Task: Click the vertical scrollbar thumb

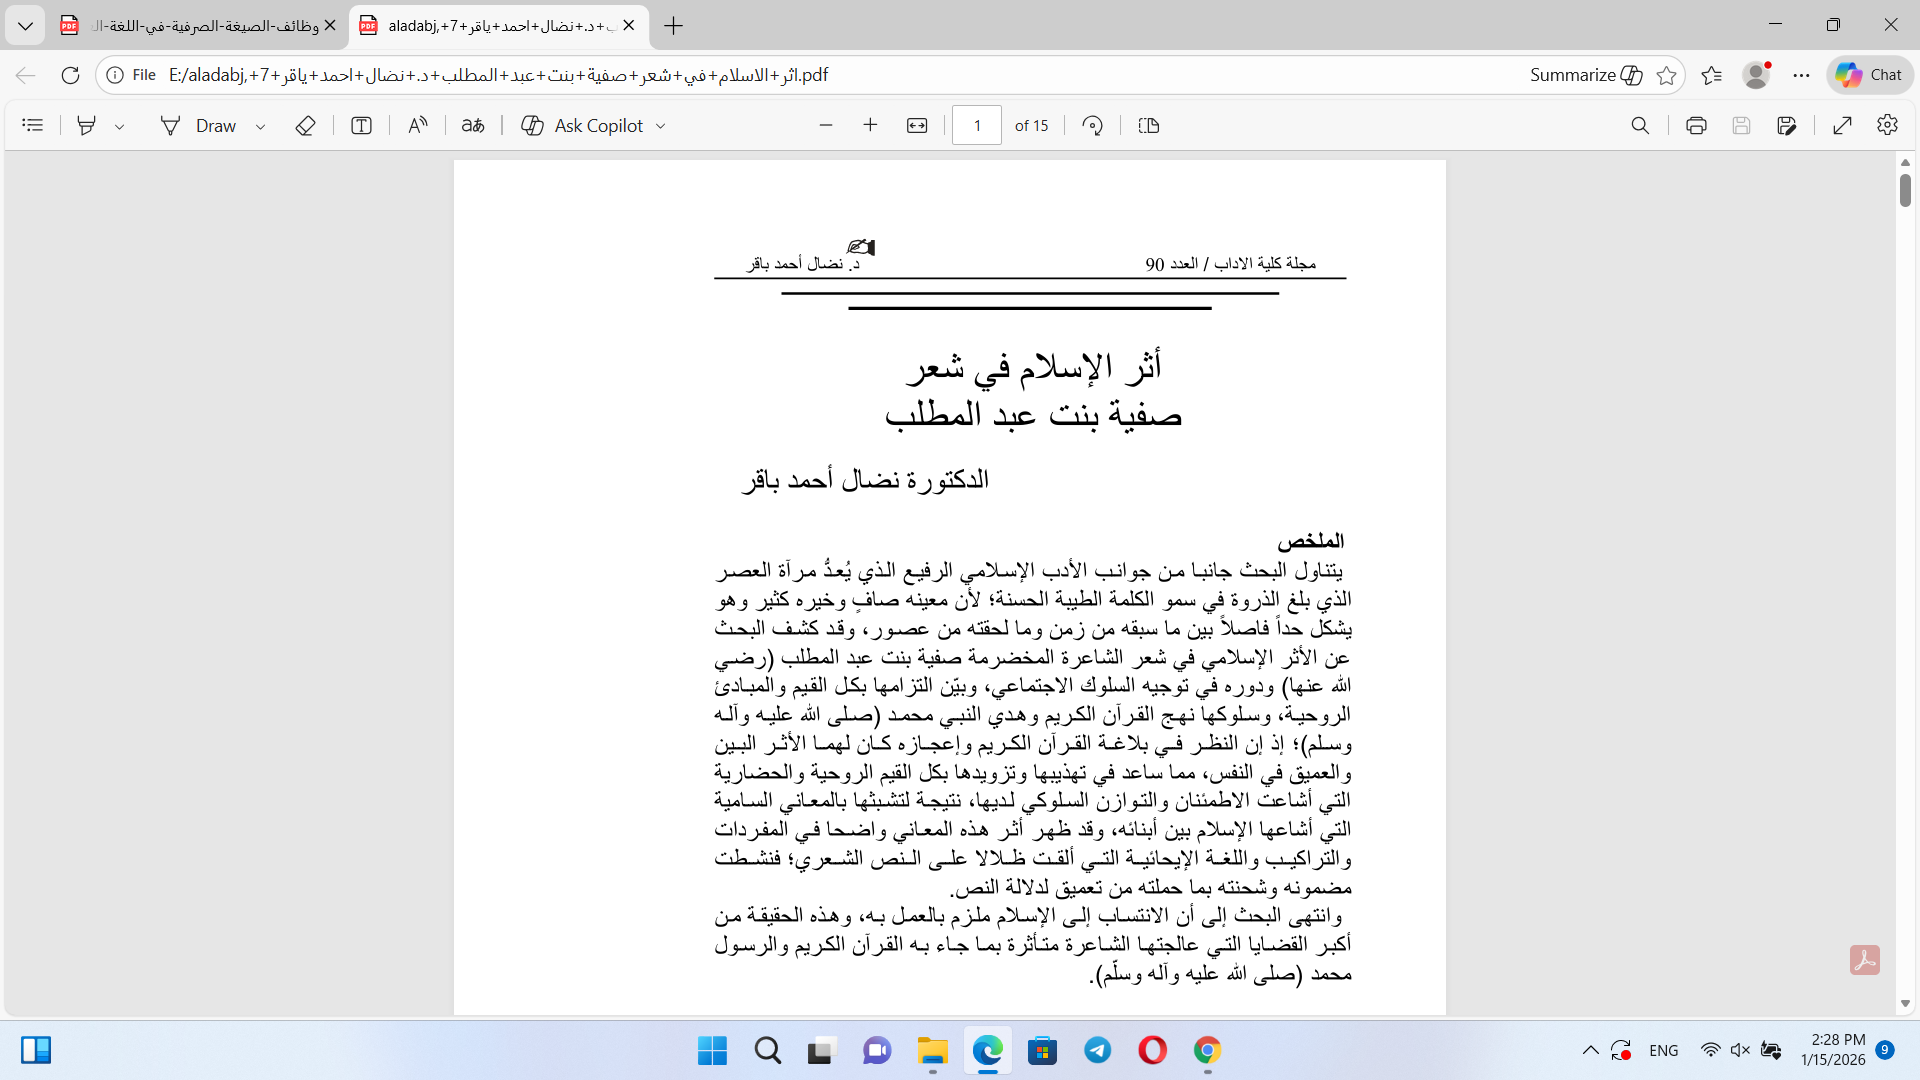Action: coord(1905,190)
